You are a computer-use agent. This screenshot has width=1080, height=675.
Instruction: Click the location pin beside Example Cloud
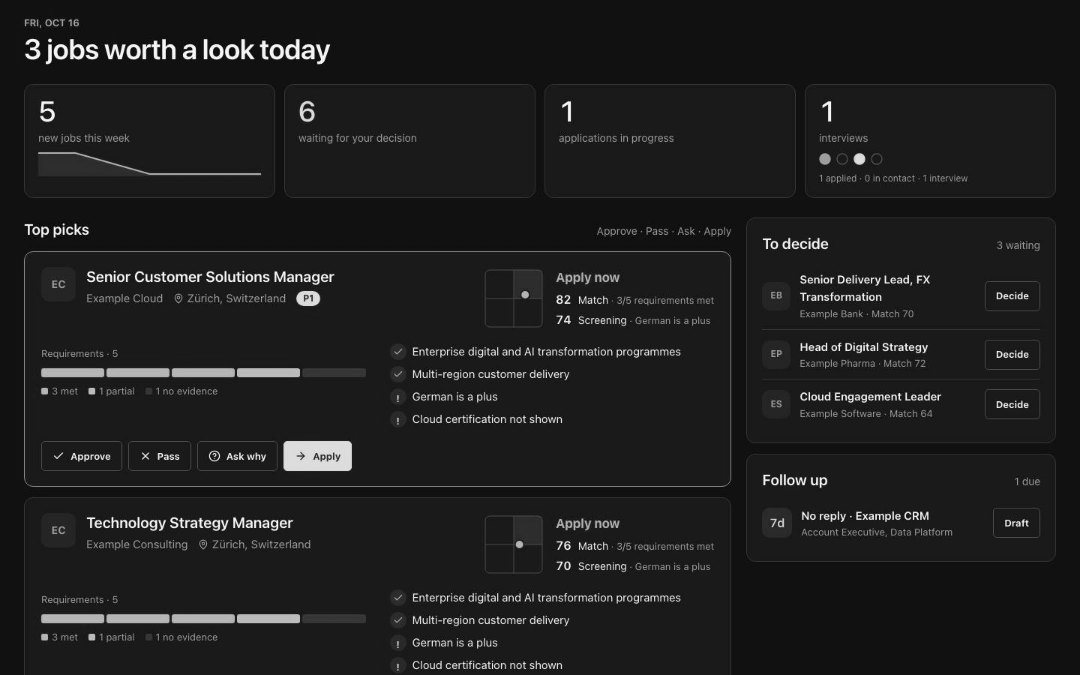click(x=178, y=298)
